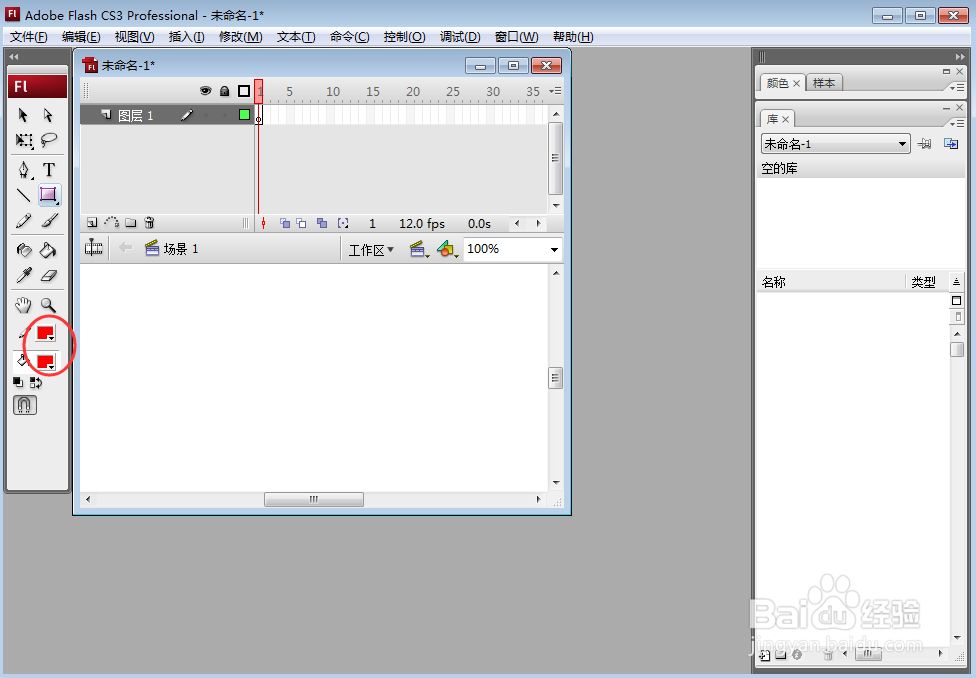Toggle show/hide all layers eye icon
This screenshot has width=976, height=678.
(205, 91)
